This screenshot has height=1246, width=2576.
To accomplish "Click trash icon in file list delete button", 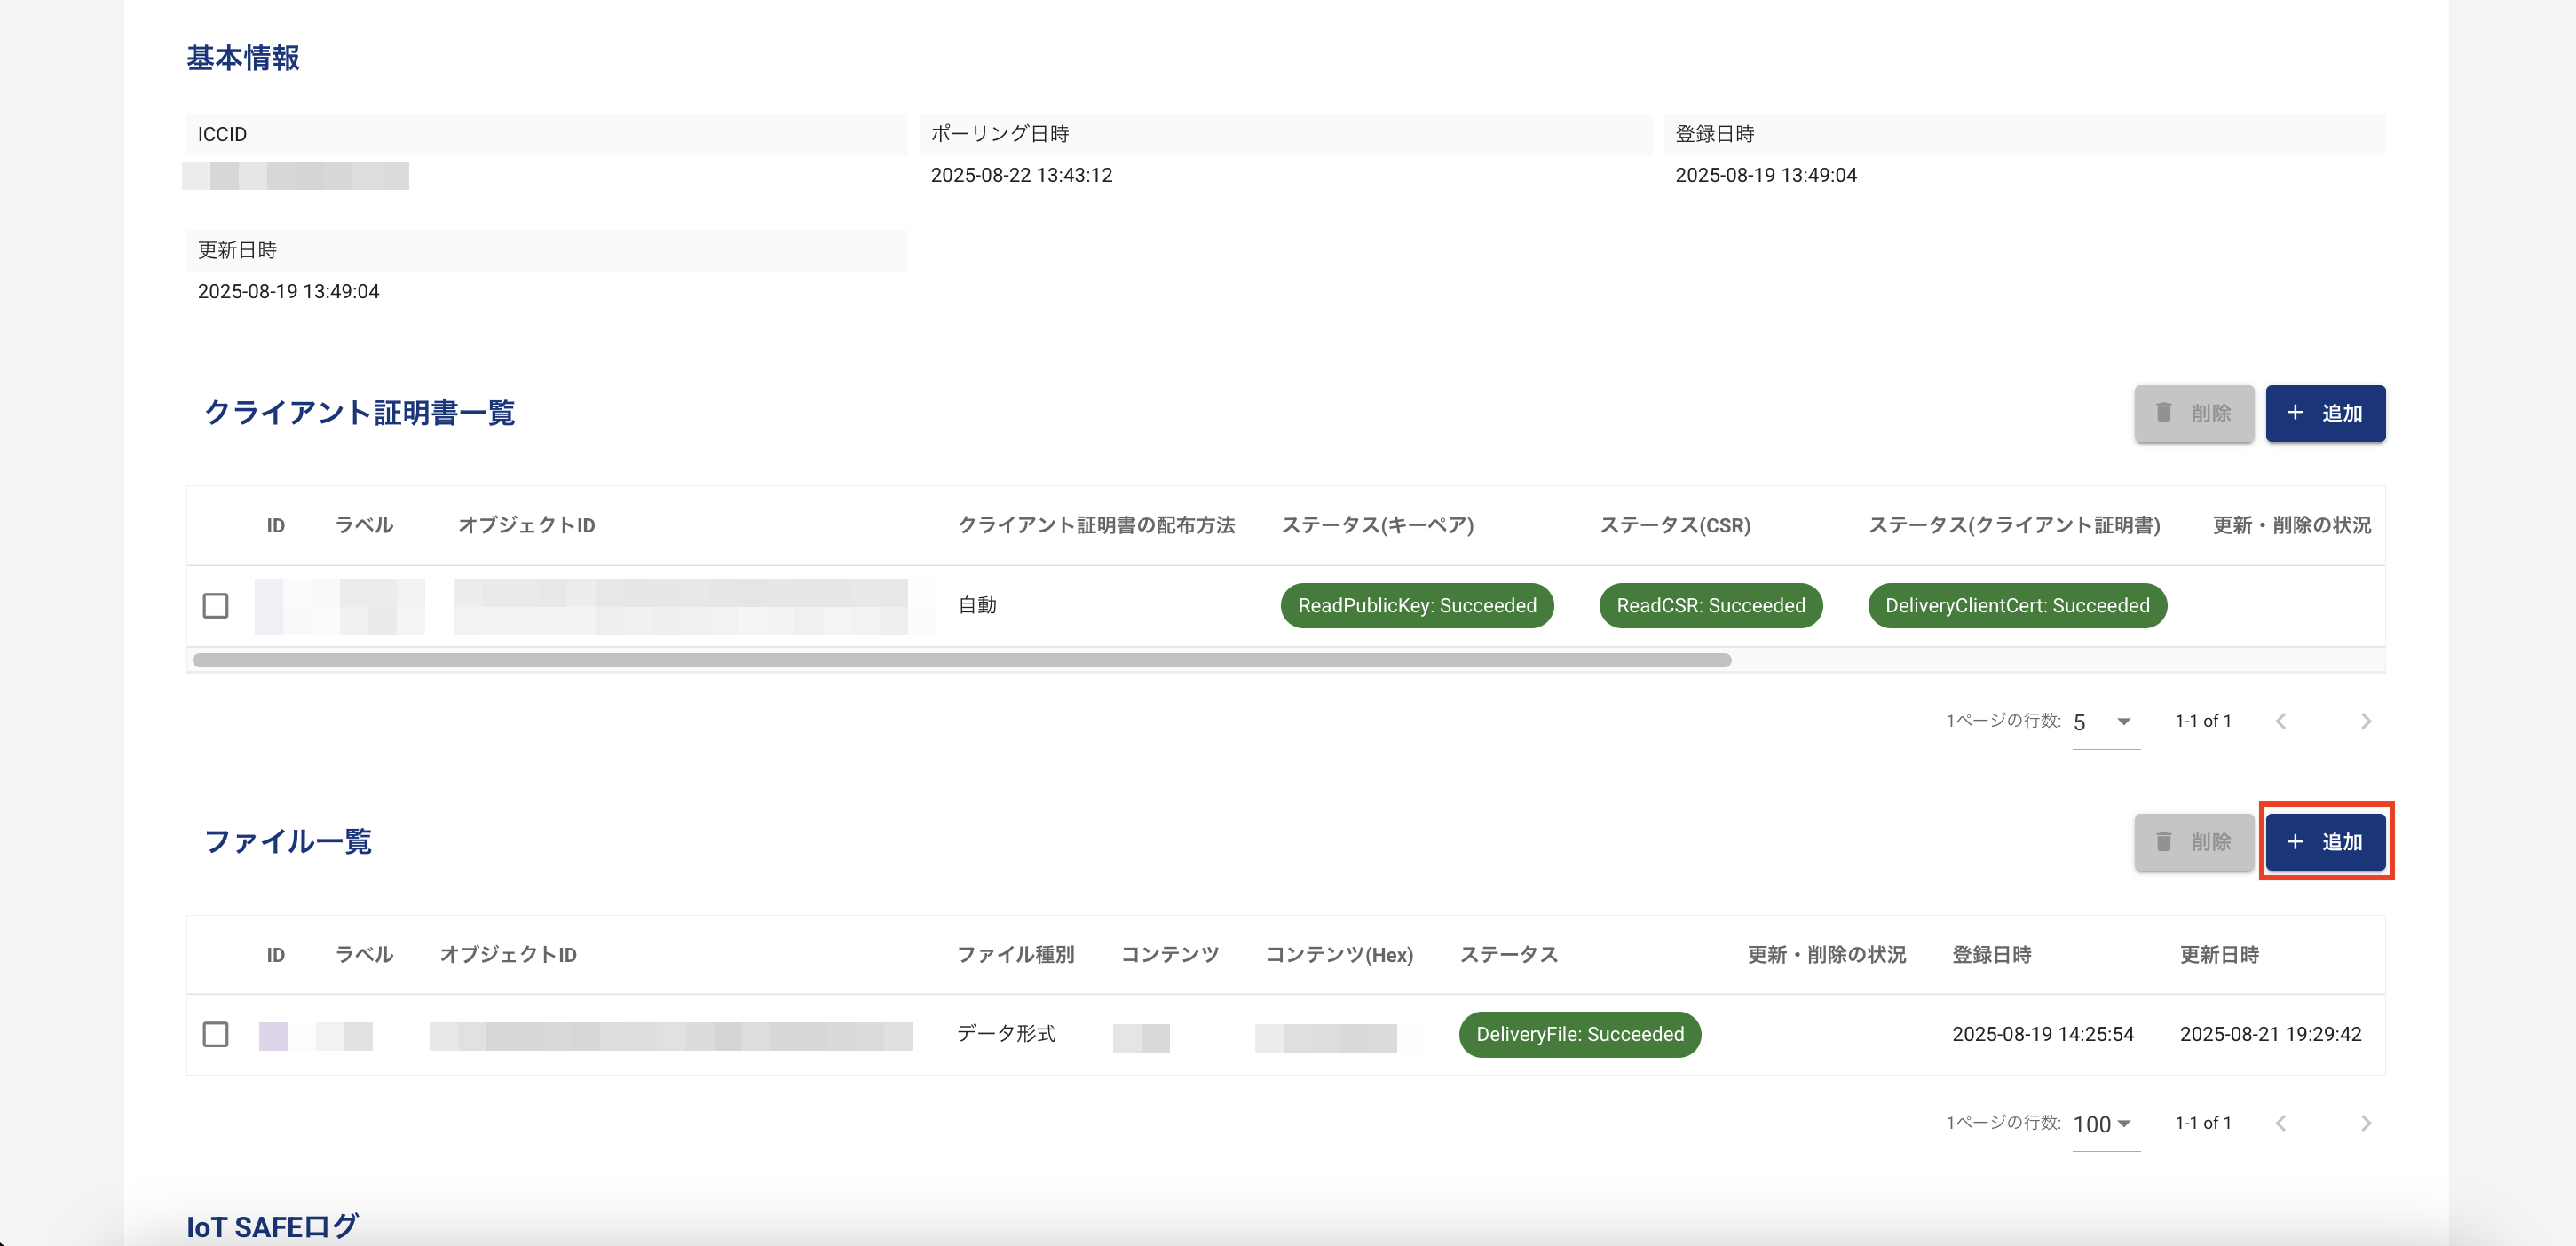I will [x=2163, y=842].
